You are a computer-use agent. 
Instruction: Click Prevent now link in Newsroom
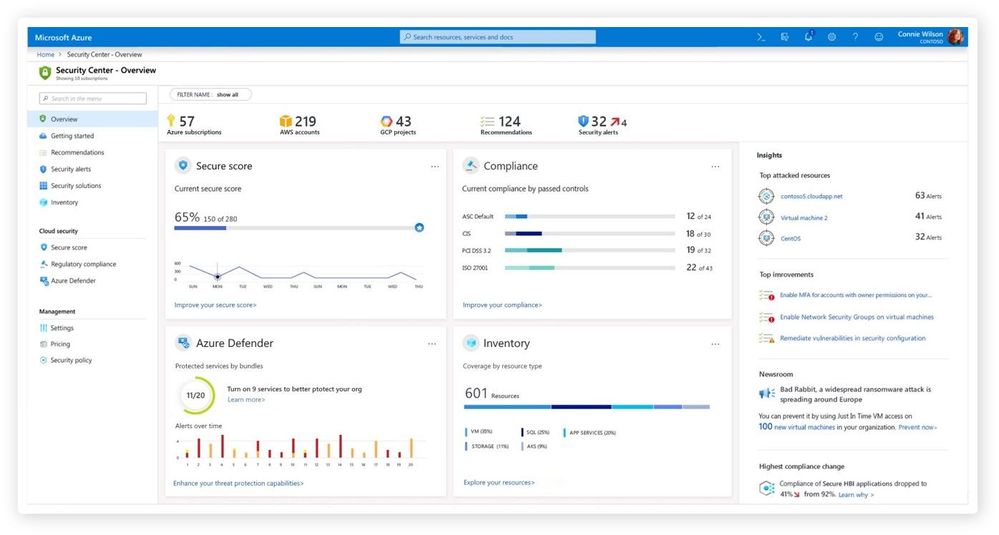coord(917,427)
